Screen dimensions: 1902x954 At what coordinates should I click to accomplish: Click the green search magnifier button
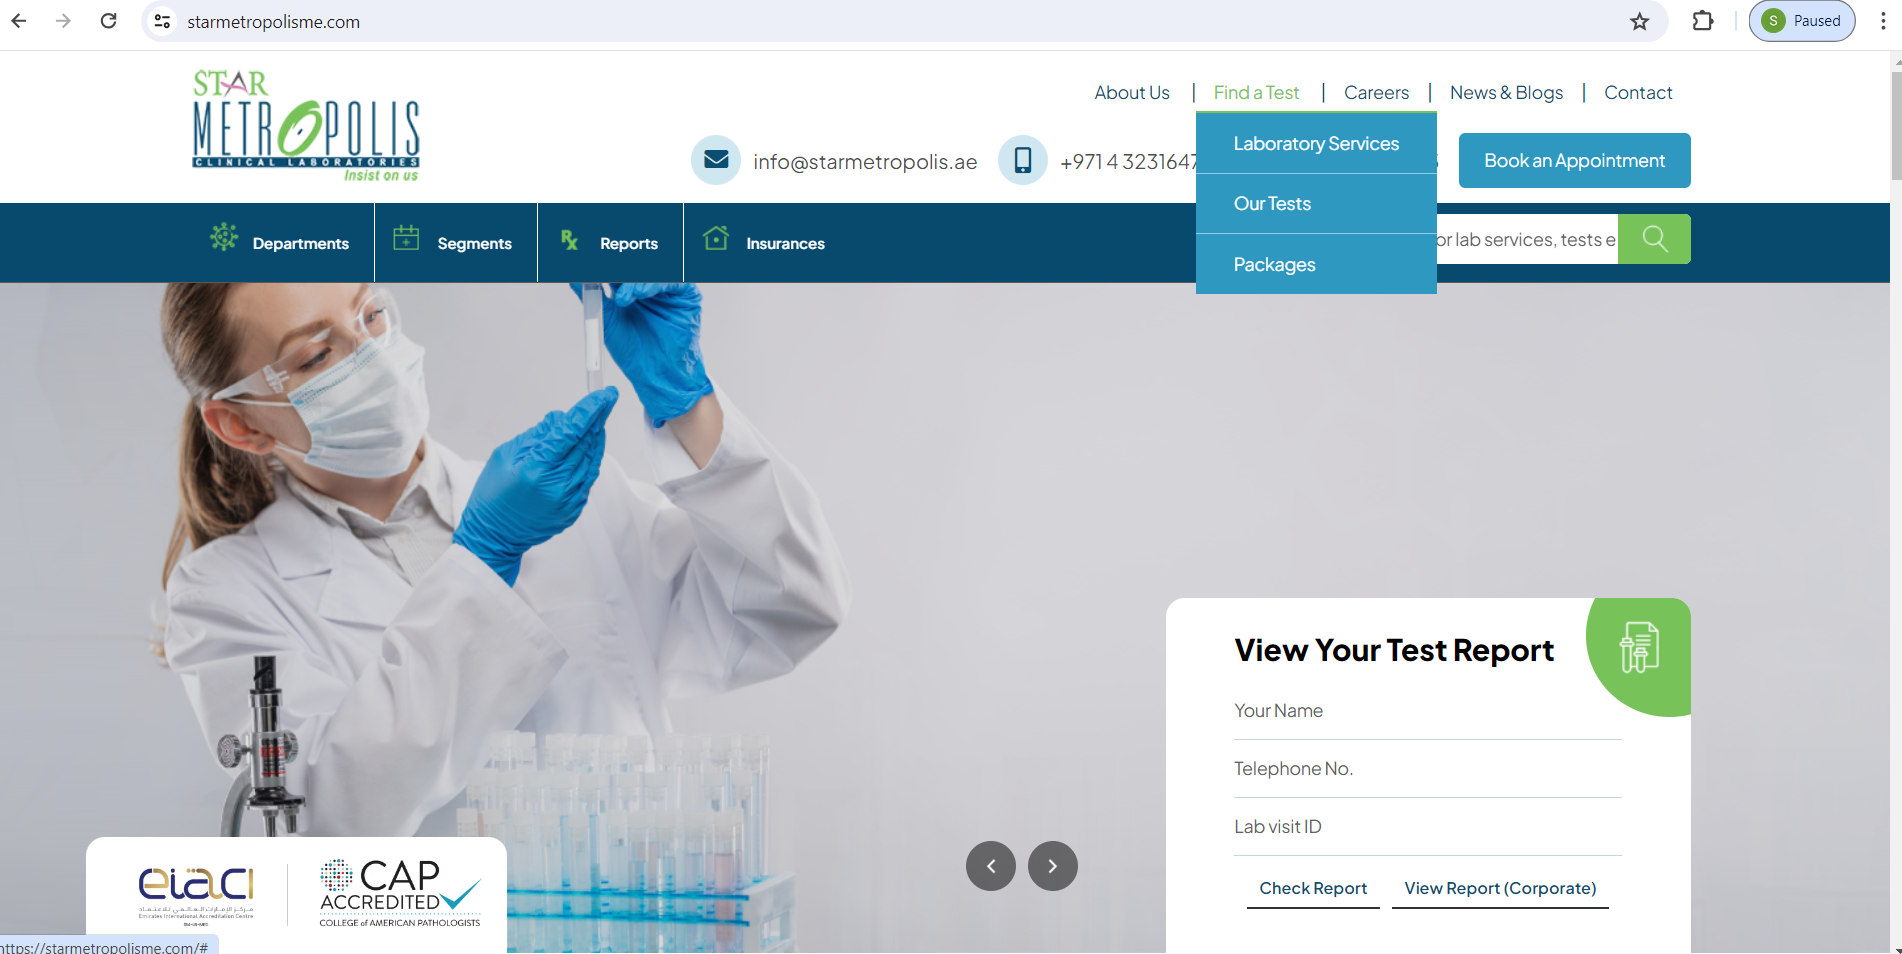point(1654,239)
